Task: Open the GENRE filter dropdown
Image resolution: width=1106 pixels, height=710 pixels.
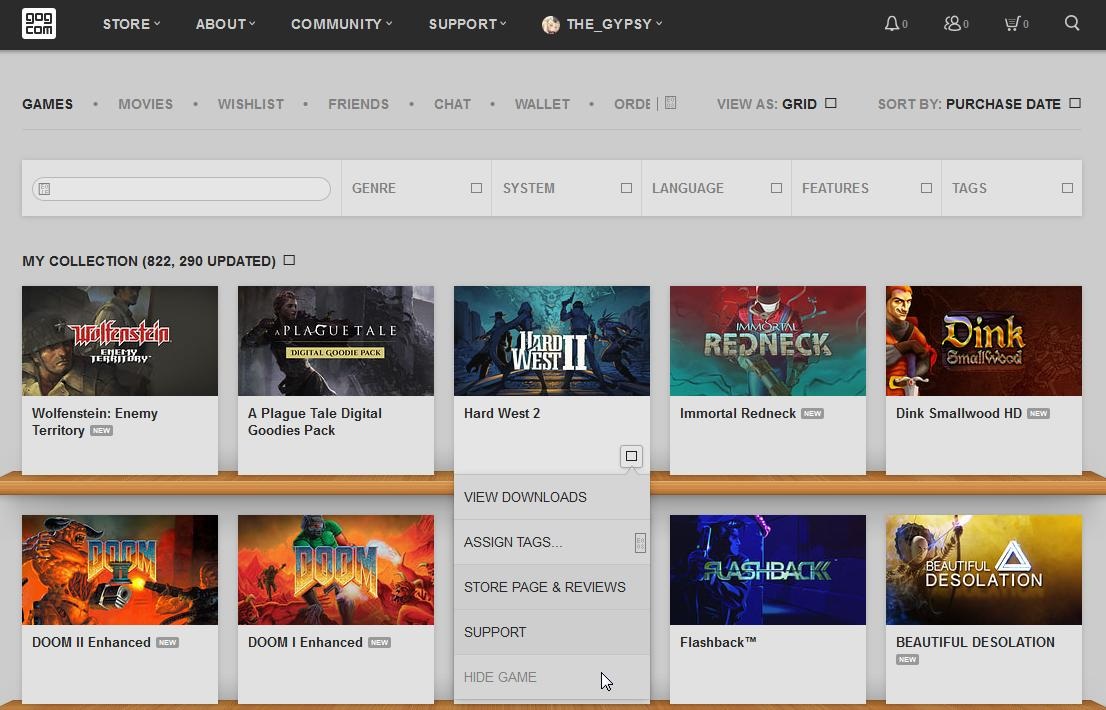Action: (417, 188)
